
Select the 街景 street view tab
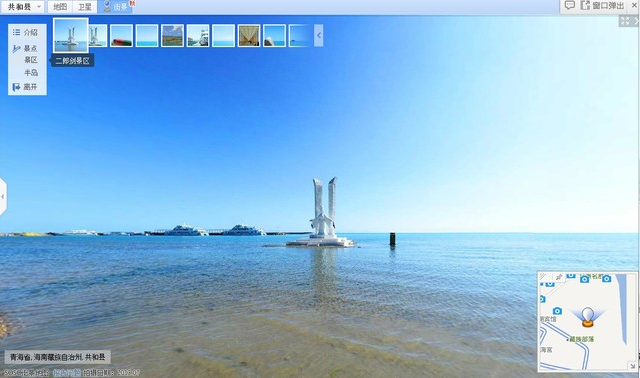(116, 7)
